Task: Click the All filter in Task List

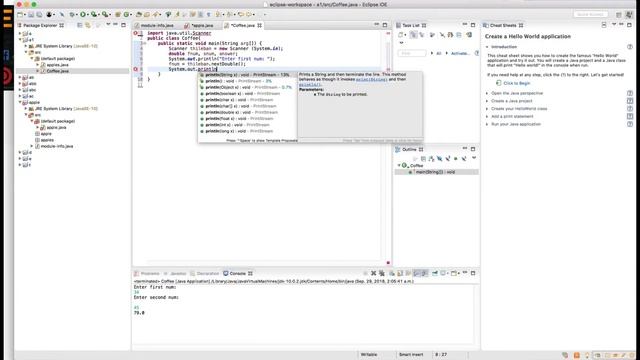Action: (x=439, y=53)
